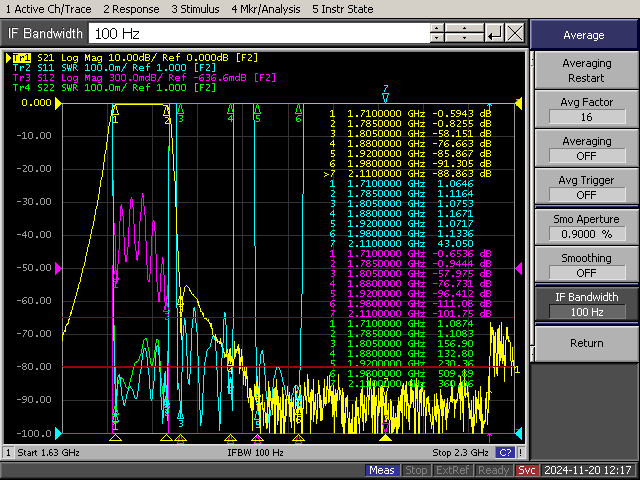Open the 3 Stimulus menu
Viewport: 640px width, 480px height.
click(198, 9)
